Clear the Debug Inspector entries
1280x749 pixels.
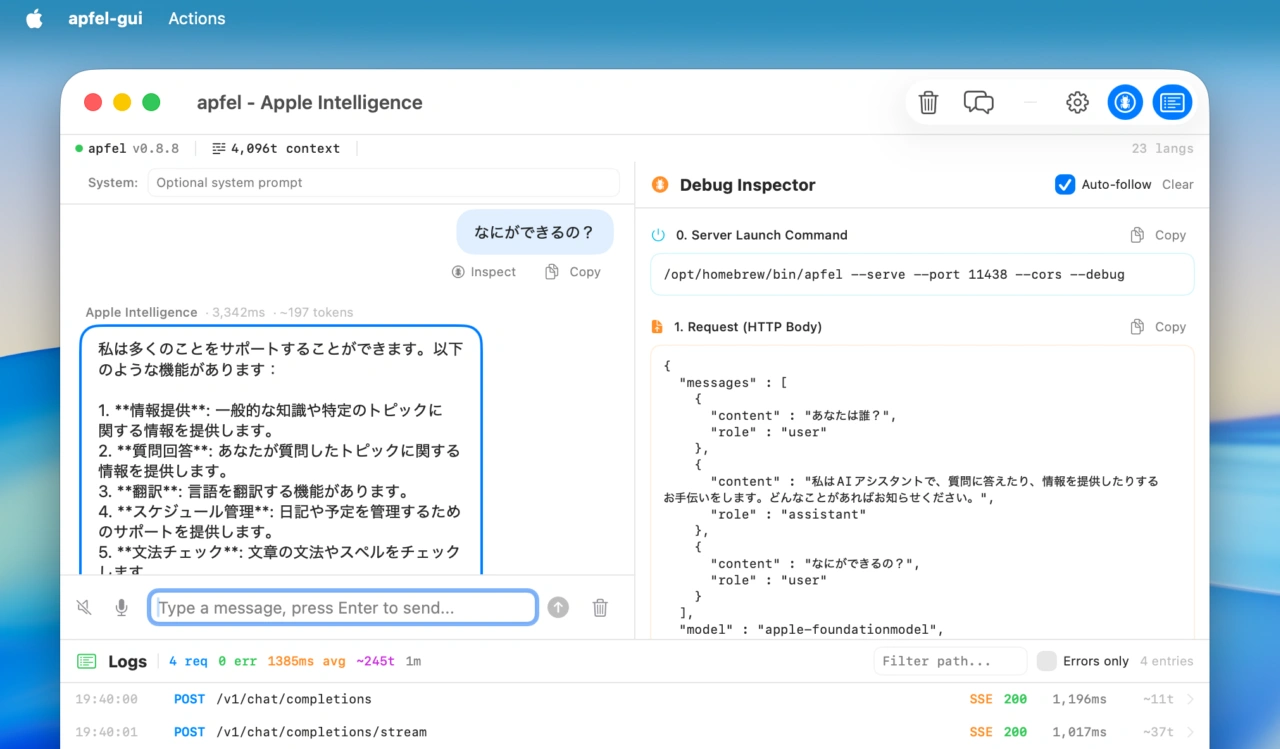click(1177, 184)
